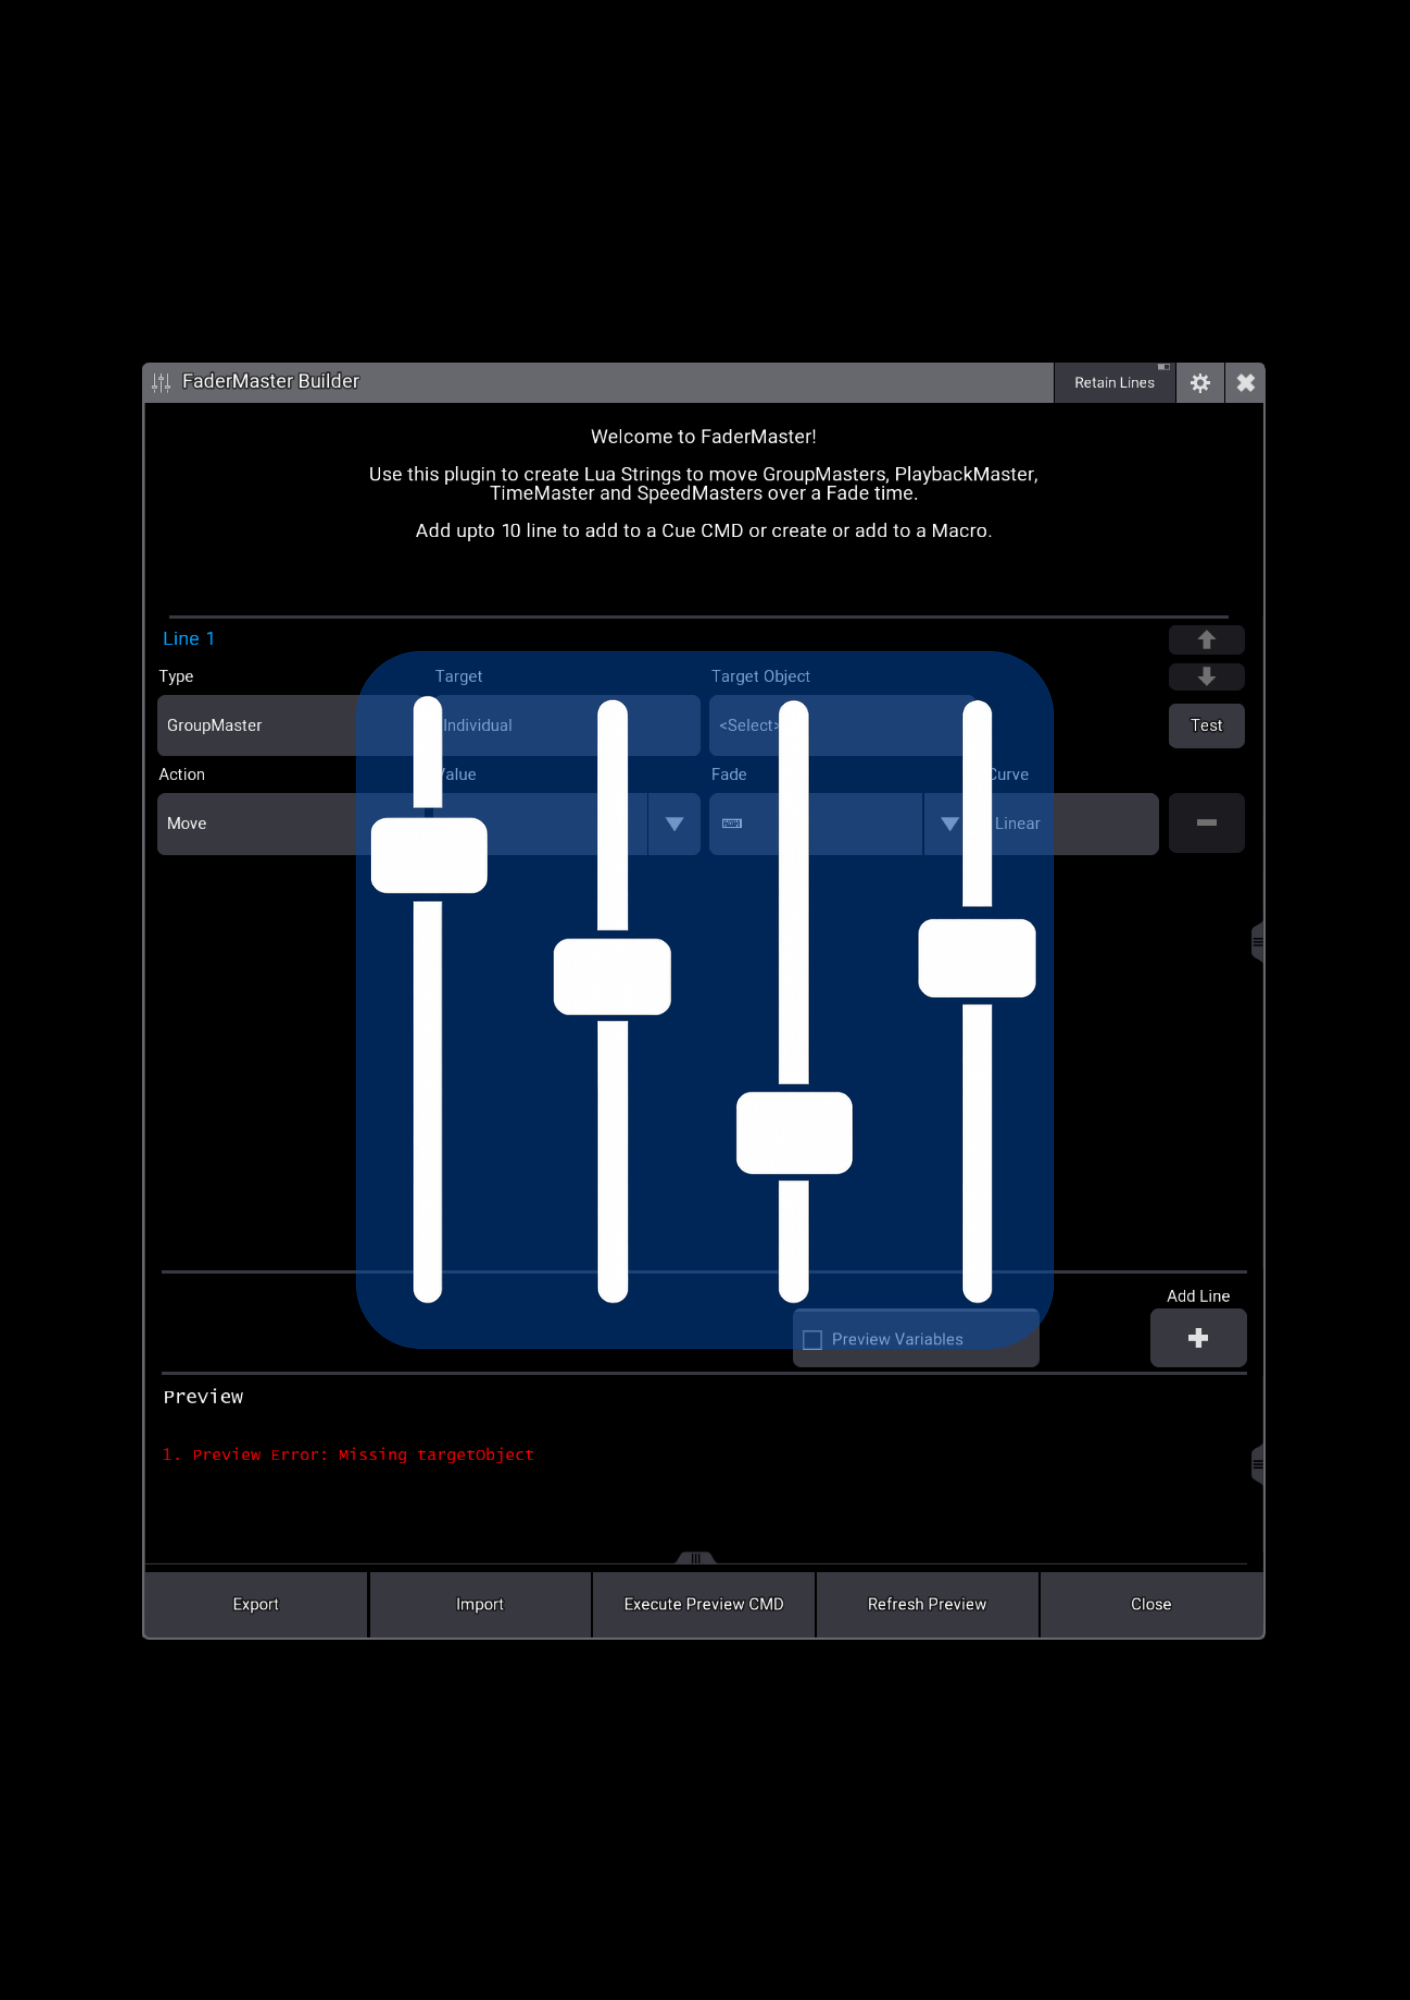Screen dimensions: 1410x2000
Task: Close the FaderMaster Builder window with the X
Action: [x=1245, y=383]
